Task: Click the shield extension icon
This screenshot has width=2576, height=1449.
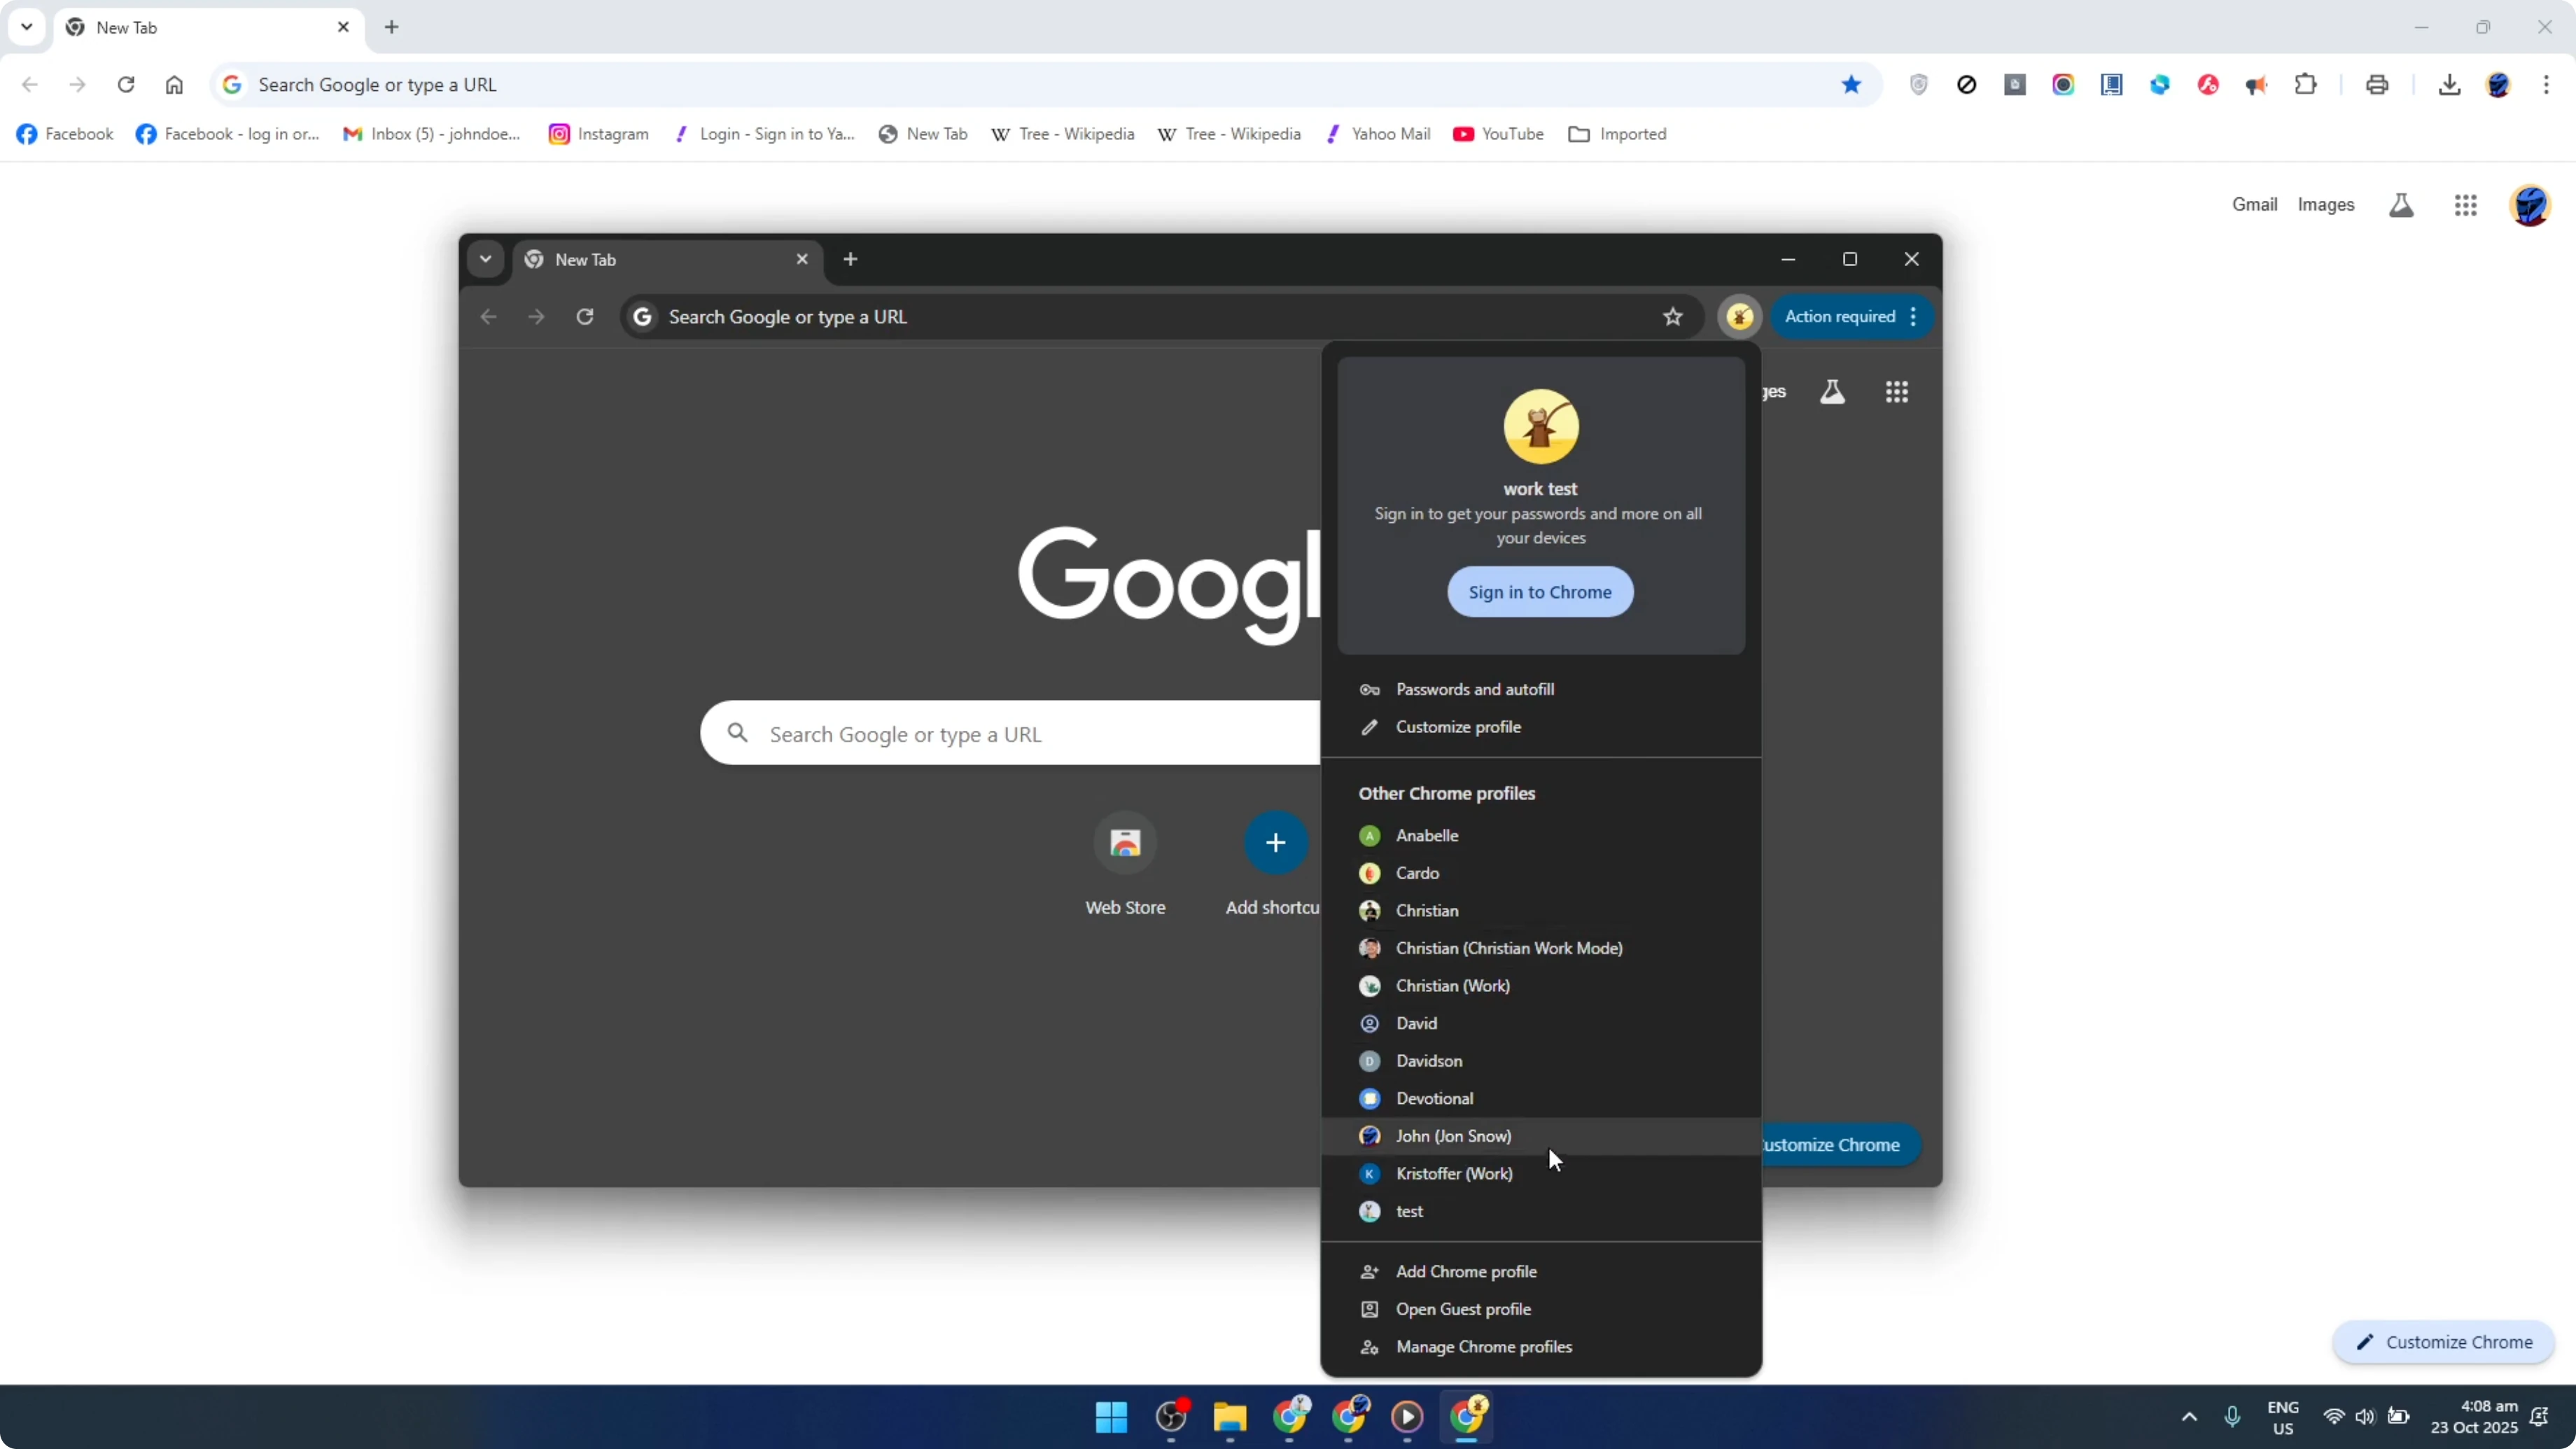Action: pyautogui.click(x=1919, y=84)
